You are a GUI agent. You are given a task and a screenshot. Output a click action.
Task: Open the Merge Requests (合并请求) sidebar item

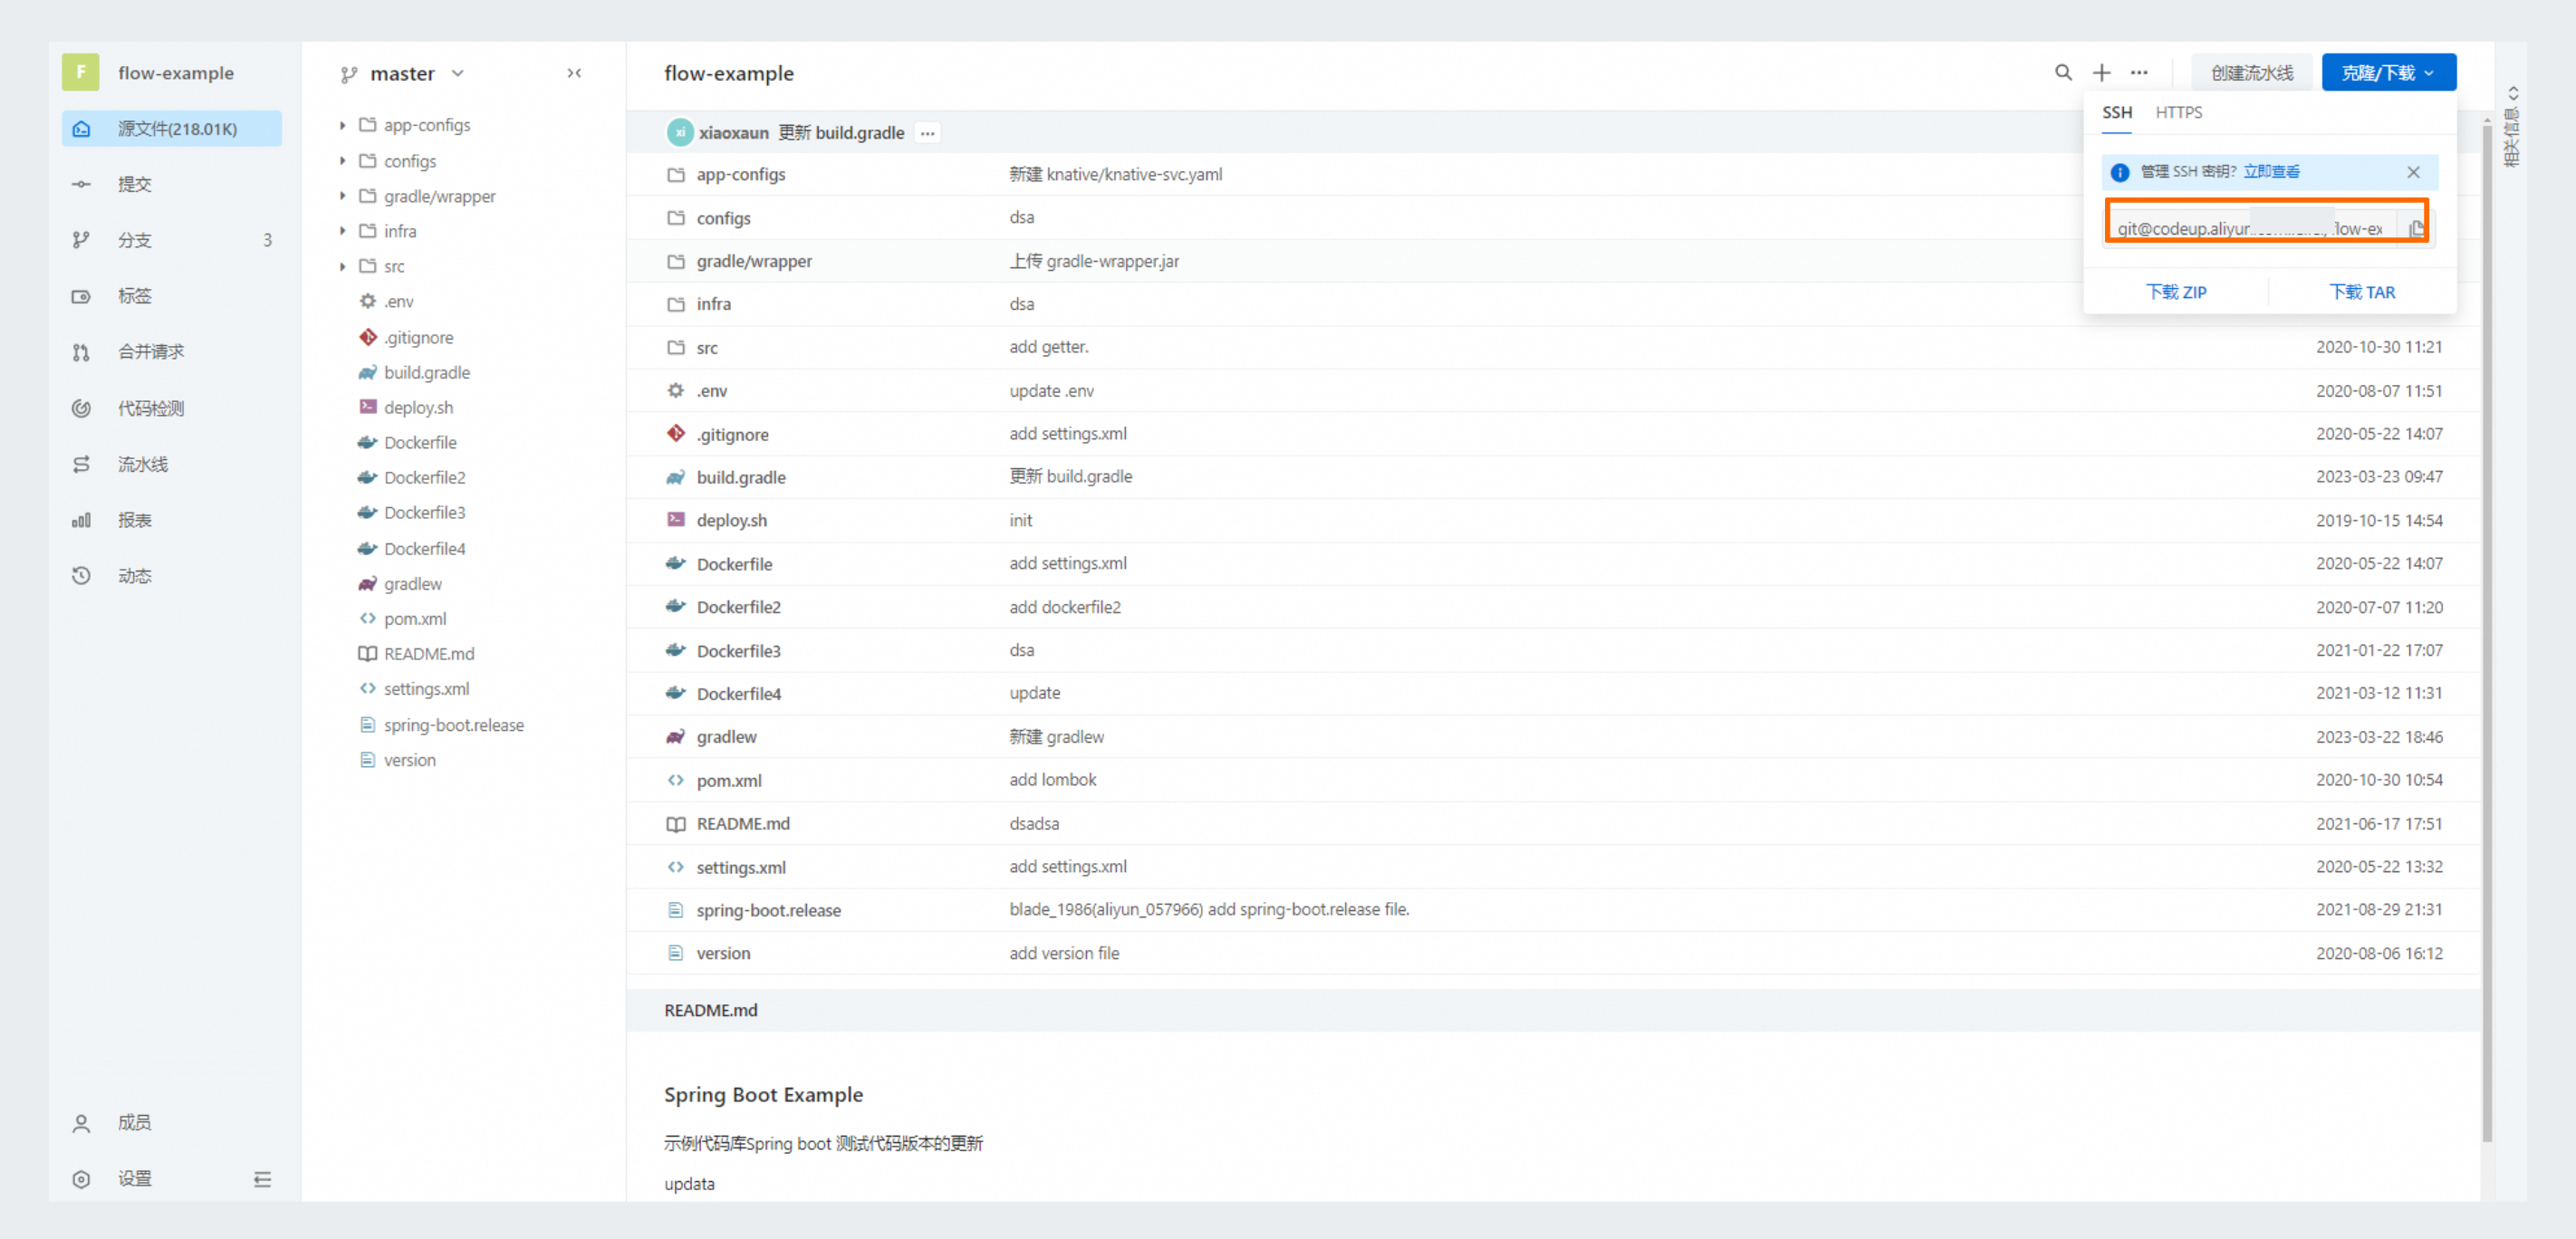[150, 351]
